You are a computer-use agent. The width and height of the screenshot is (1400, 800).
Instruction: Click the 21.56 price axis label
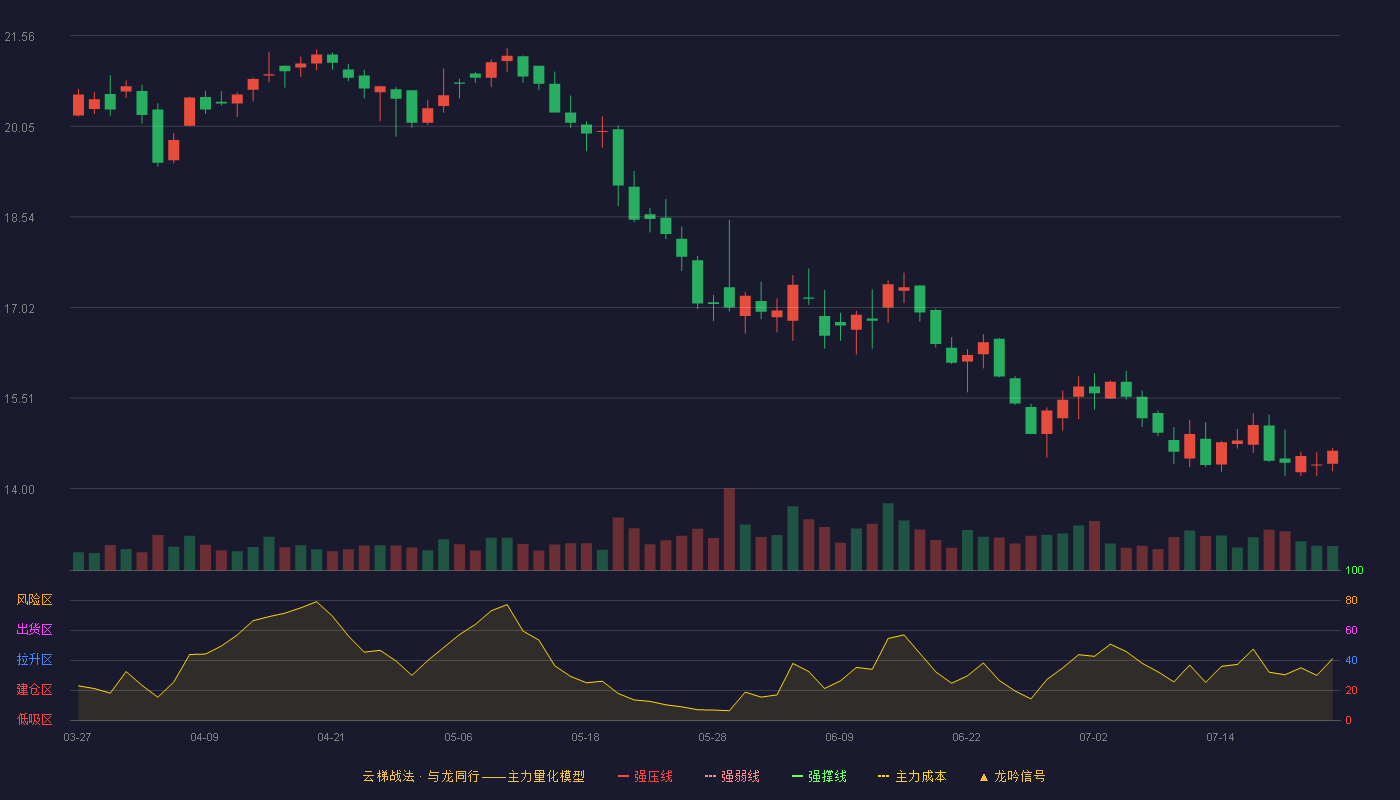click(x=19, y=37)
